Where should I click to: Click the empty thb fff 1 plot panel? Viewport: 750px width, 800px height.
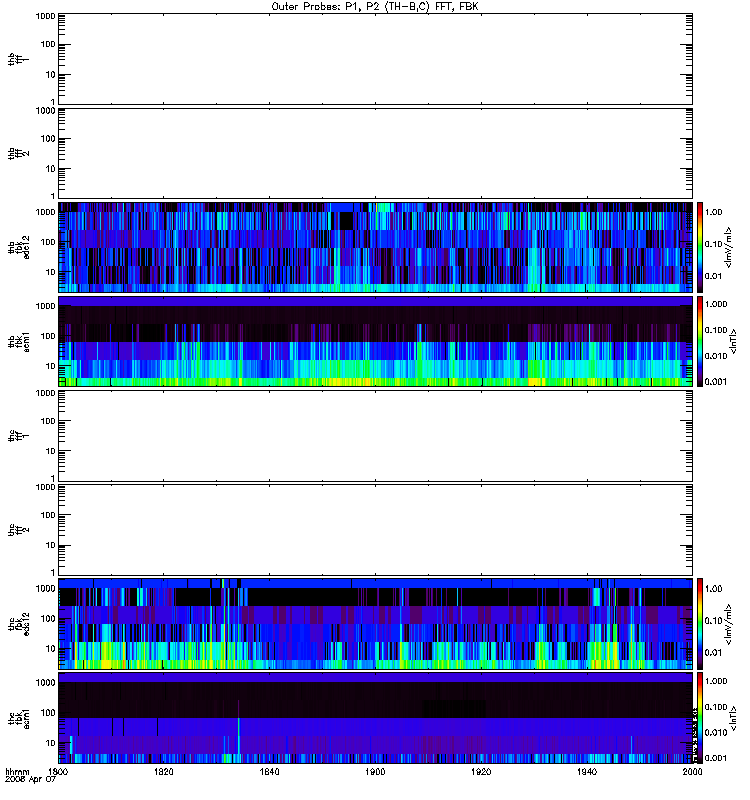(x=376, y=59)
